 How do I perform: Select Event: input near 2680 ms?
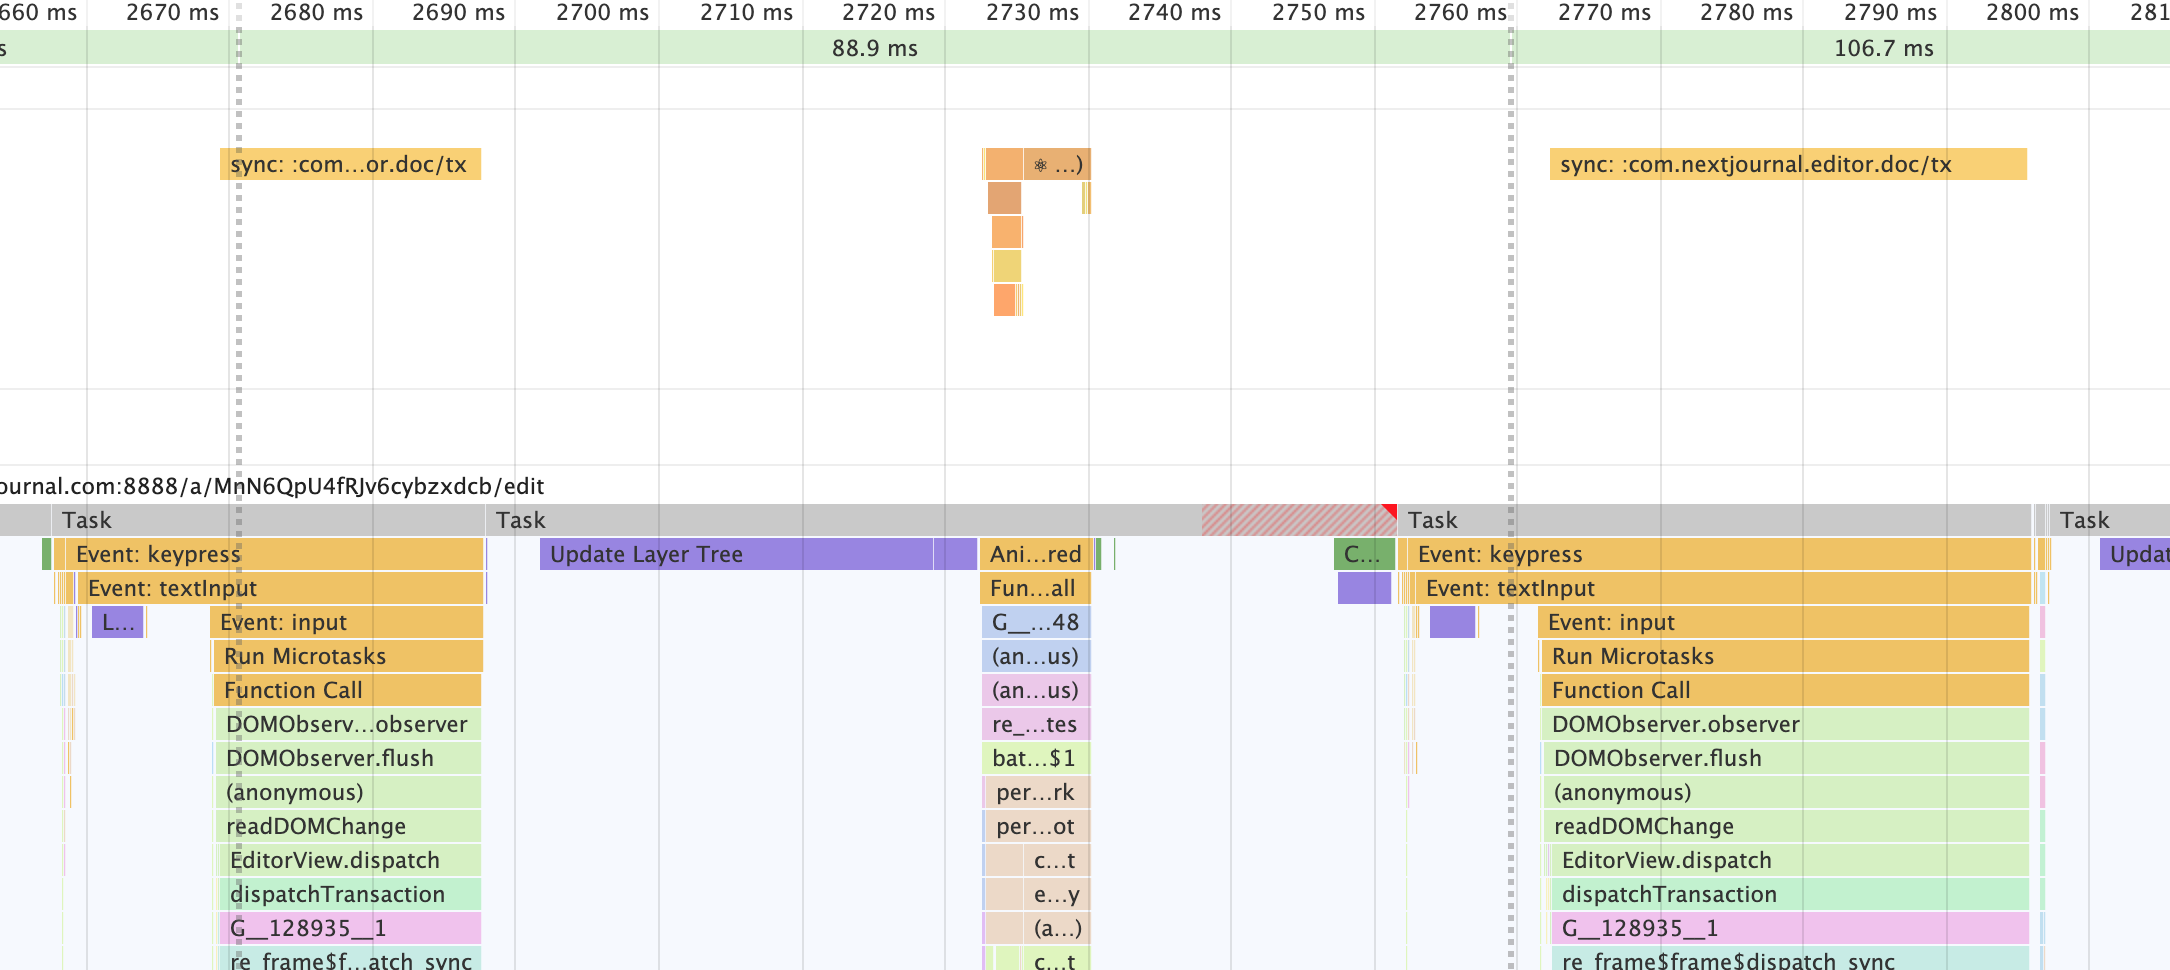346,622
